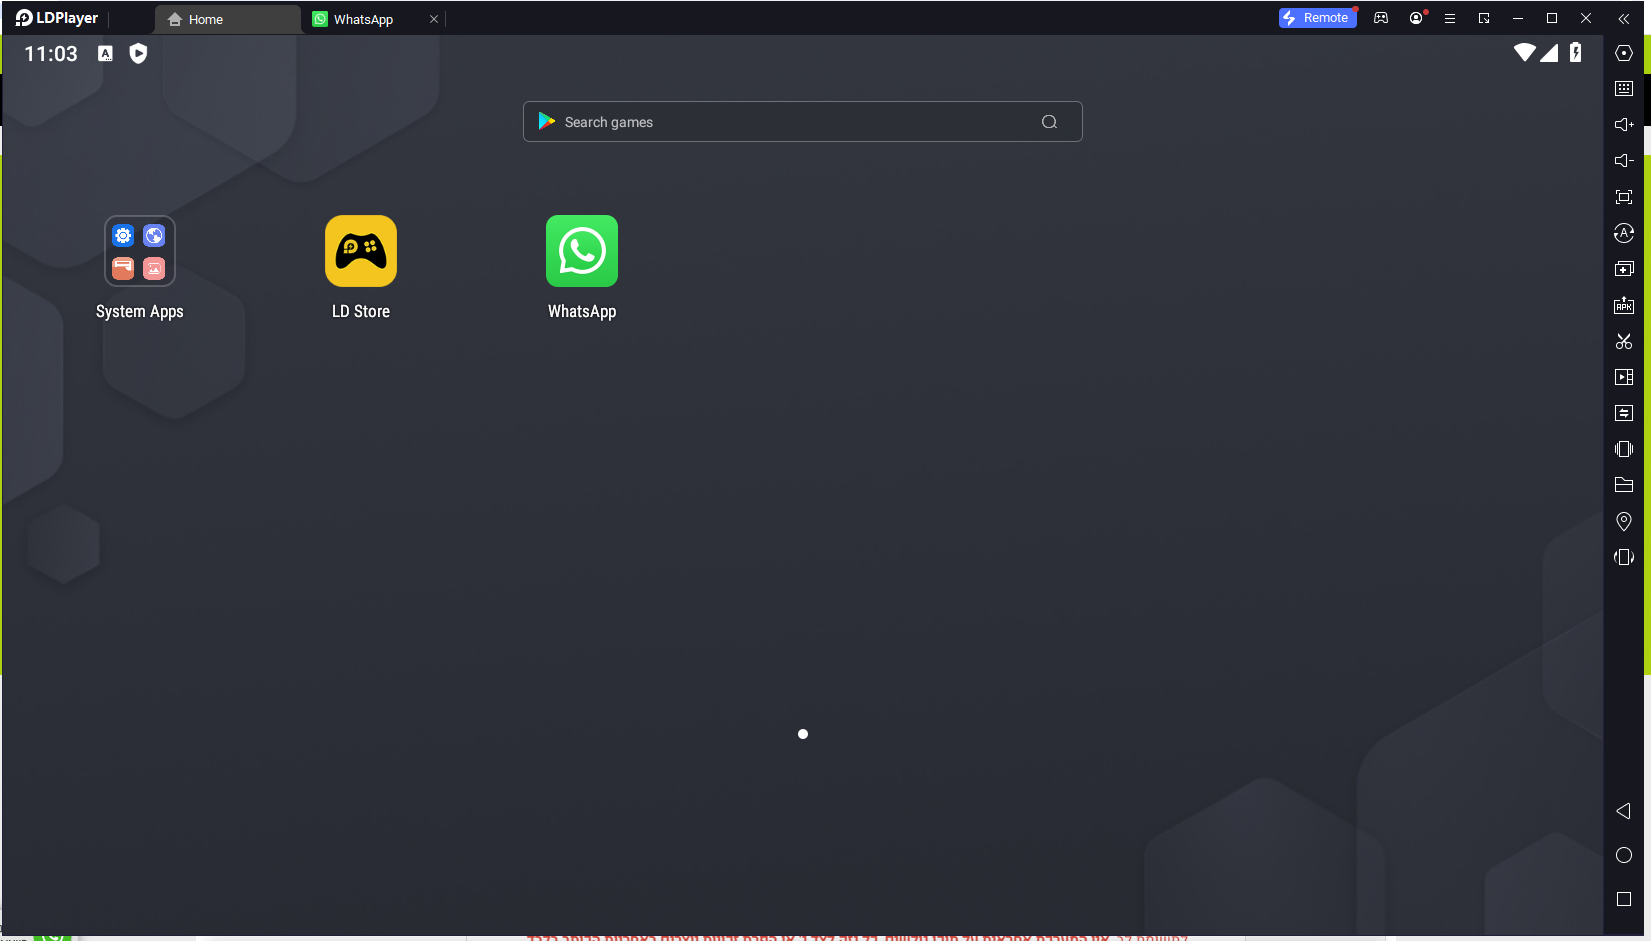Click the battery status icon
This screenshot has width=1651, height=941.
[1576, 52]
